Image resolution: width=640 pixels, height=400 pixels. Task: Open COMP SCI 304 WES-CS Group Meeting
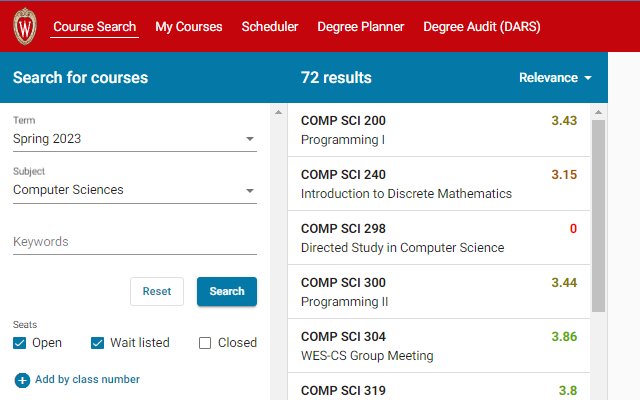[438, 346]
